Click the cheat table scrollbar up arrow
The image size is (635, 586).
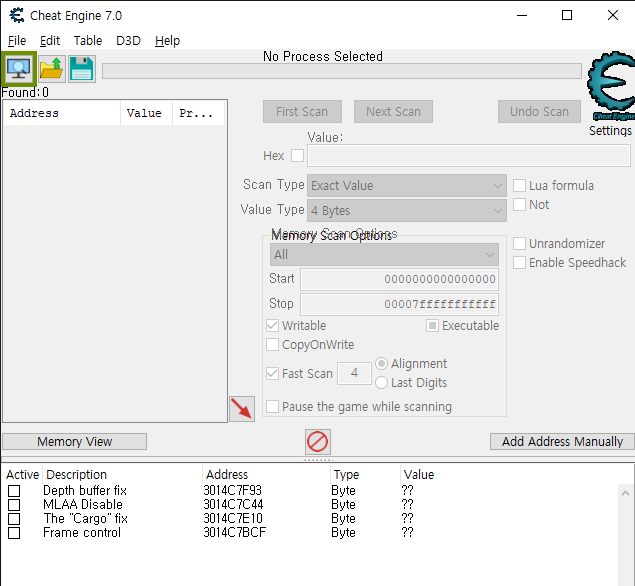[625, 493]
